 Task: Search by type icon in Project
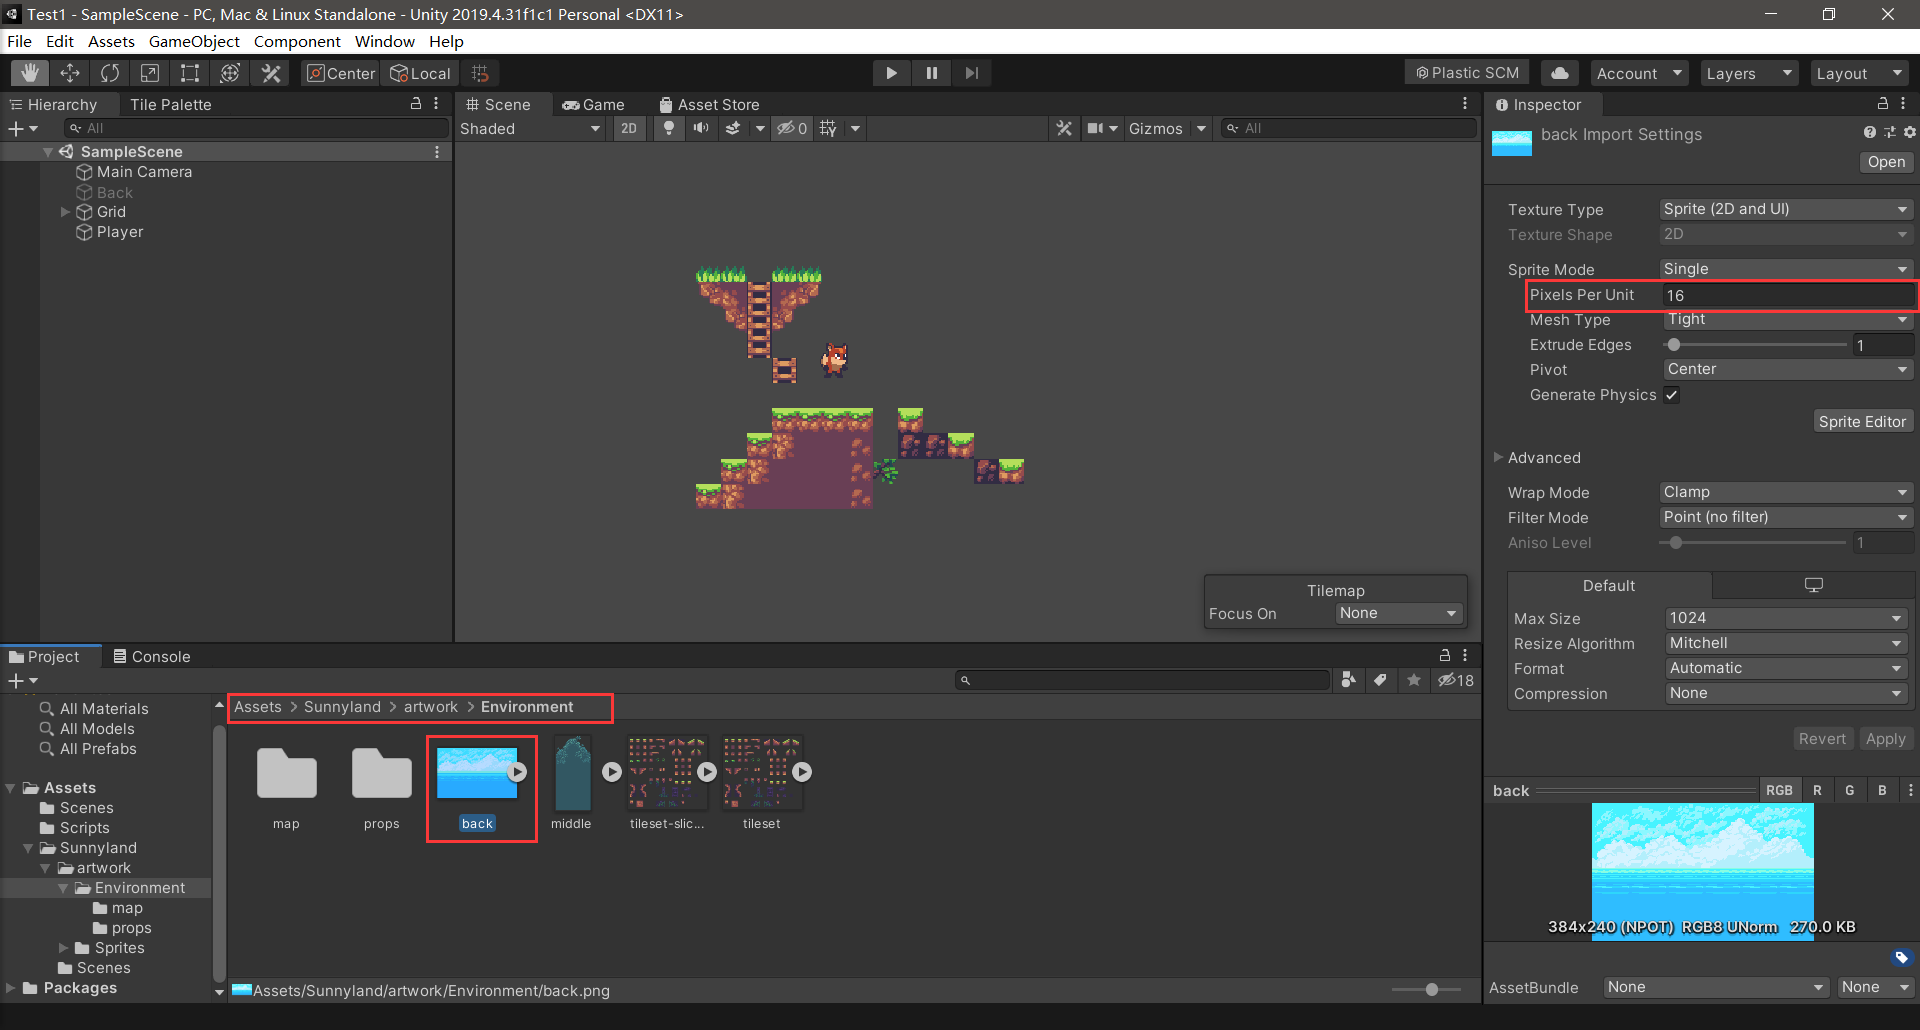tap(1349, 680)
